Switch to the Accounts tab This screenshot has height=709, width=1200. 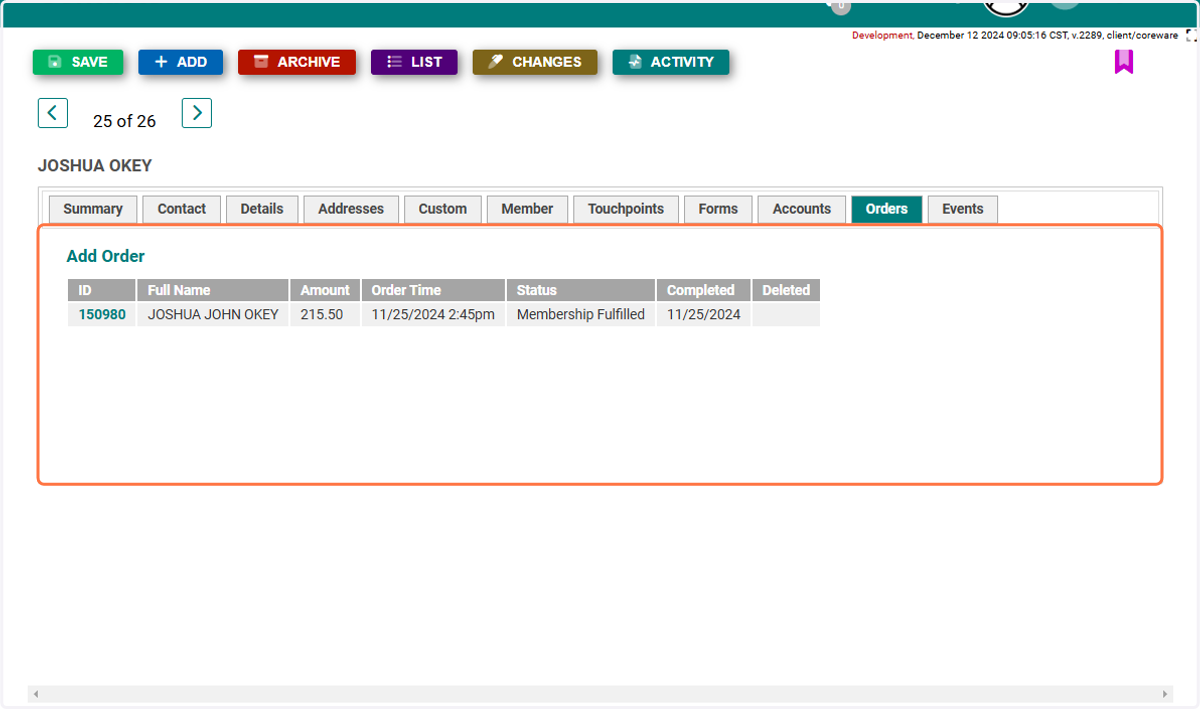click(x=802, y=209)
